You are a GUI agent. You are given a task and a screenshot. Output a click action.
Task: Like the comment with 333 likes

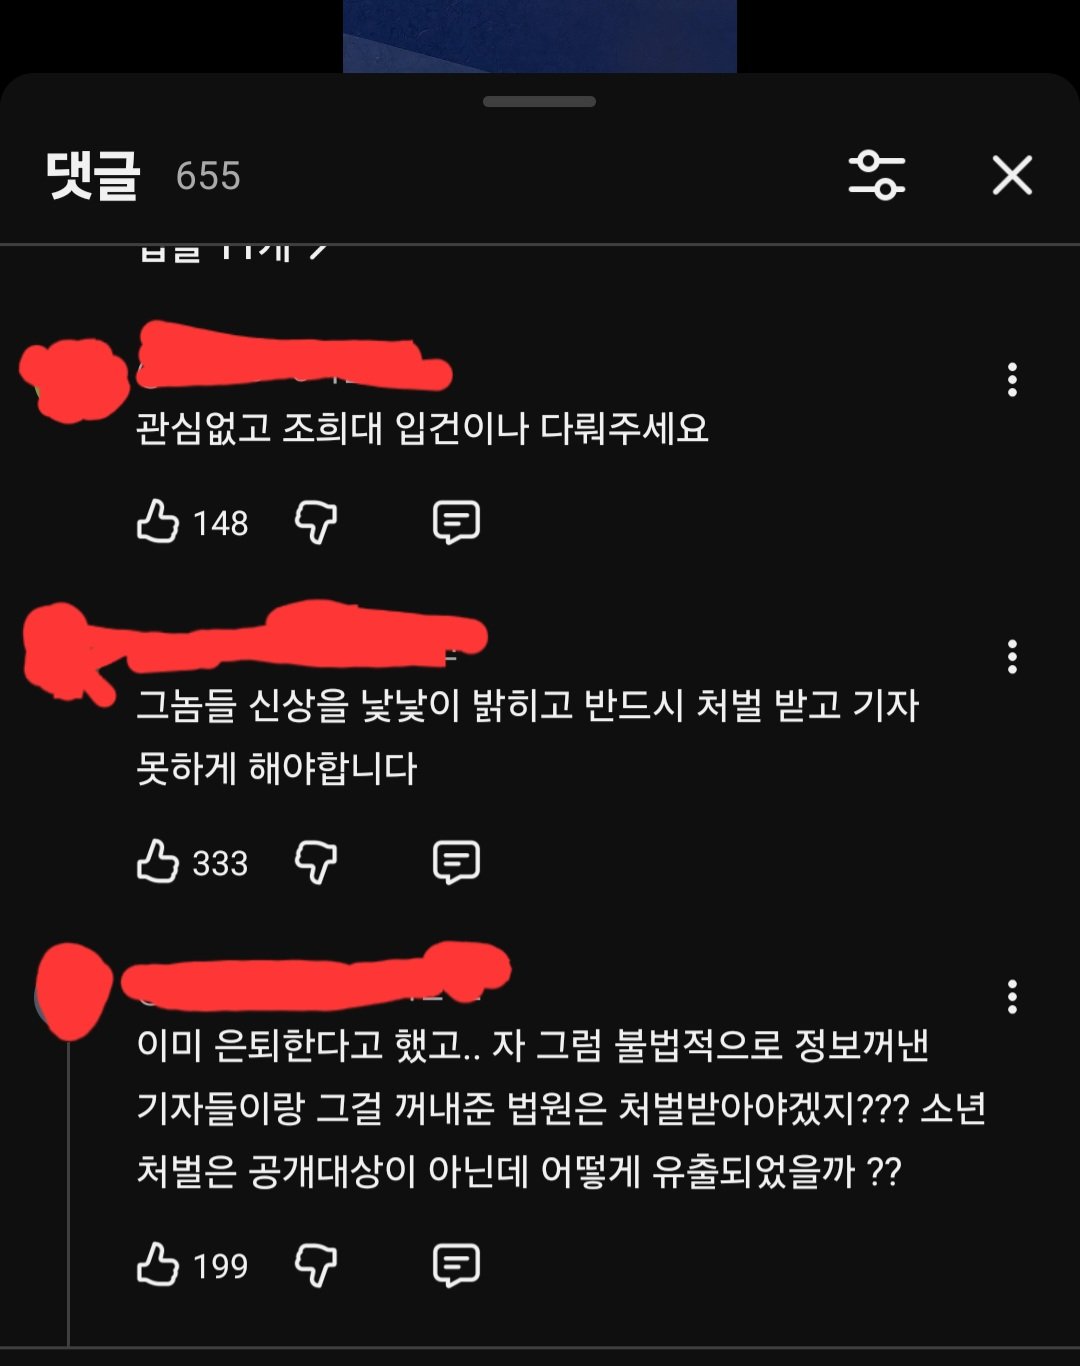158,862
